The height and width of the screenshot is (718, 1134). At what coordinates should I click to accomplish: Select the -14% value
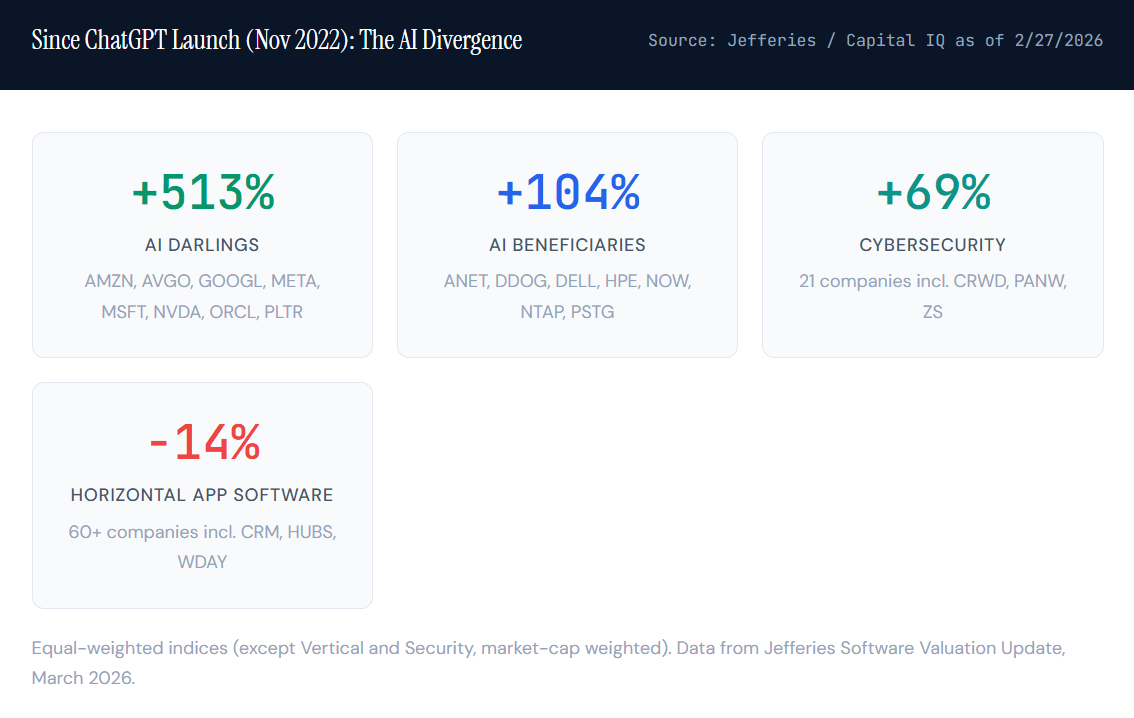click(204, 442)
